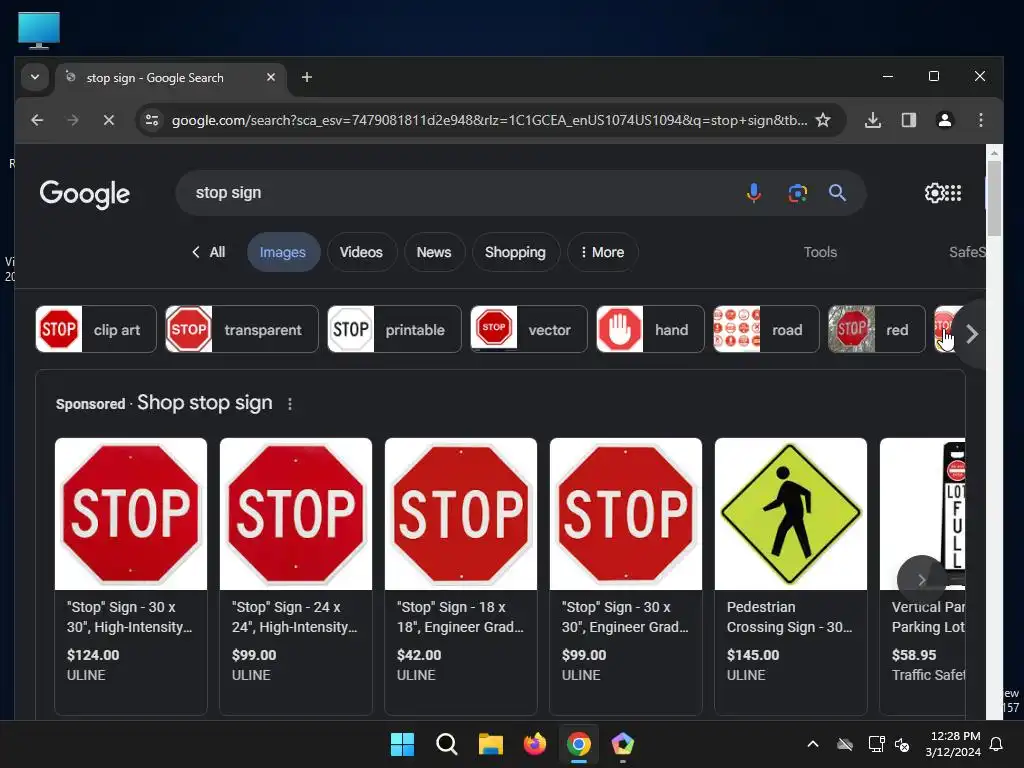1024x768 pixels.
Task: Open sponsored results three-dot options
Action: 290,404
